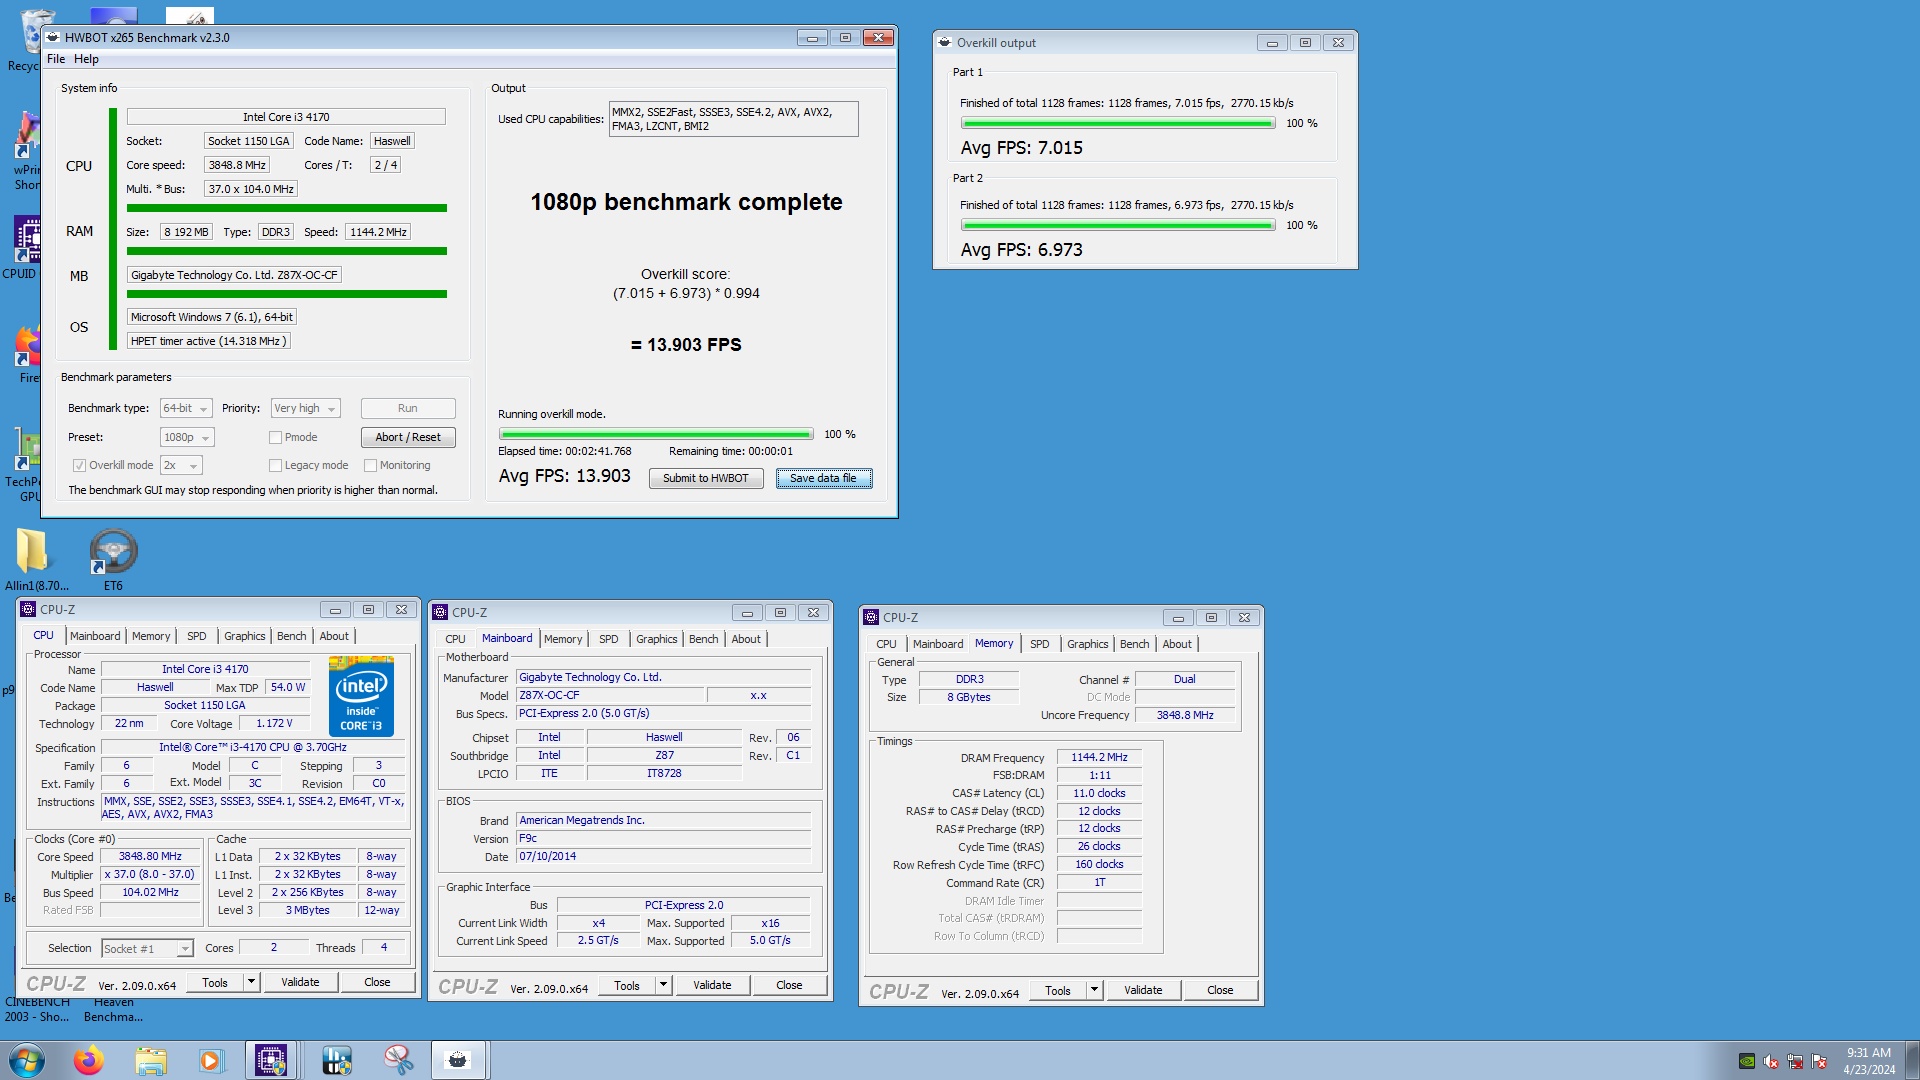
Task: Open Preset 1080p dropdown
Action: (x=187, y=437)
